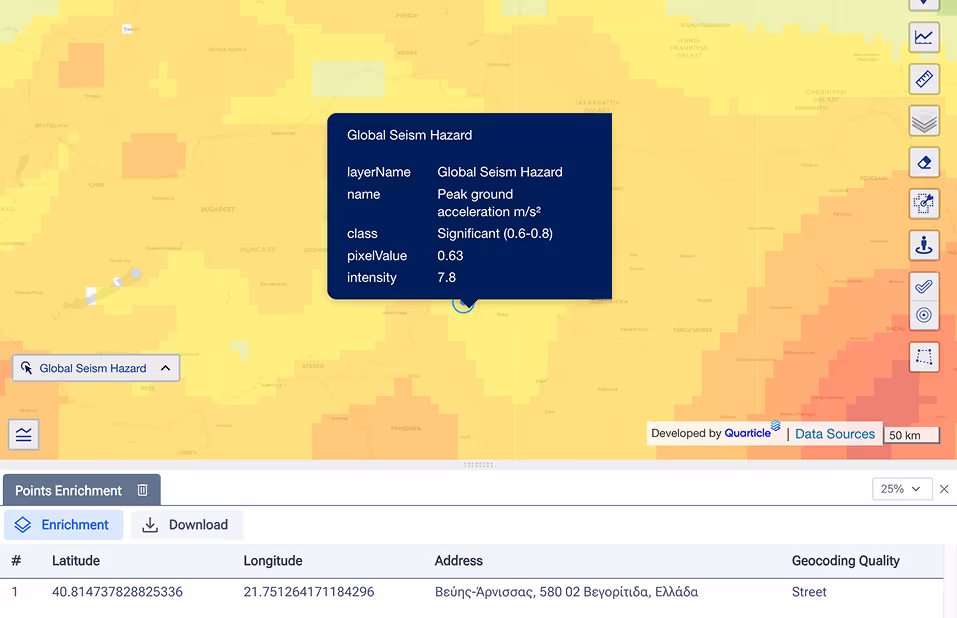Click the 50 km scale bar

coord(911,435)
